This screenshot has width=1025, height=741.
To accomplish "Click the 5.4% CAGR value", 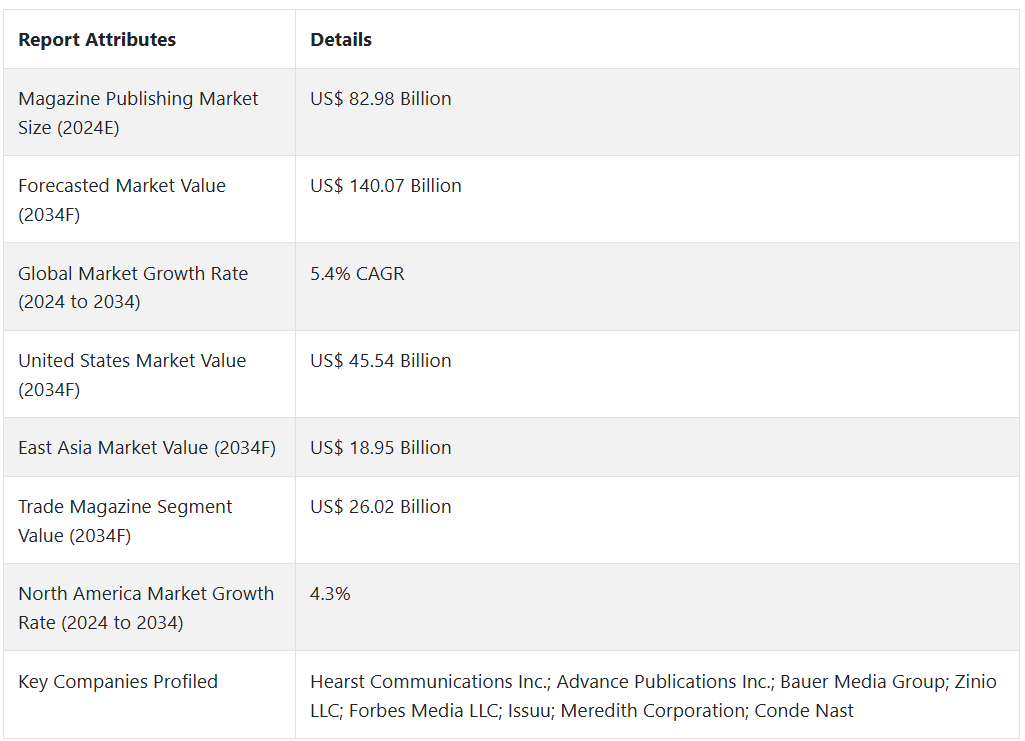I will click(x=358, y=274).
